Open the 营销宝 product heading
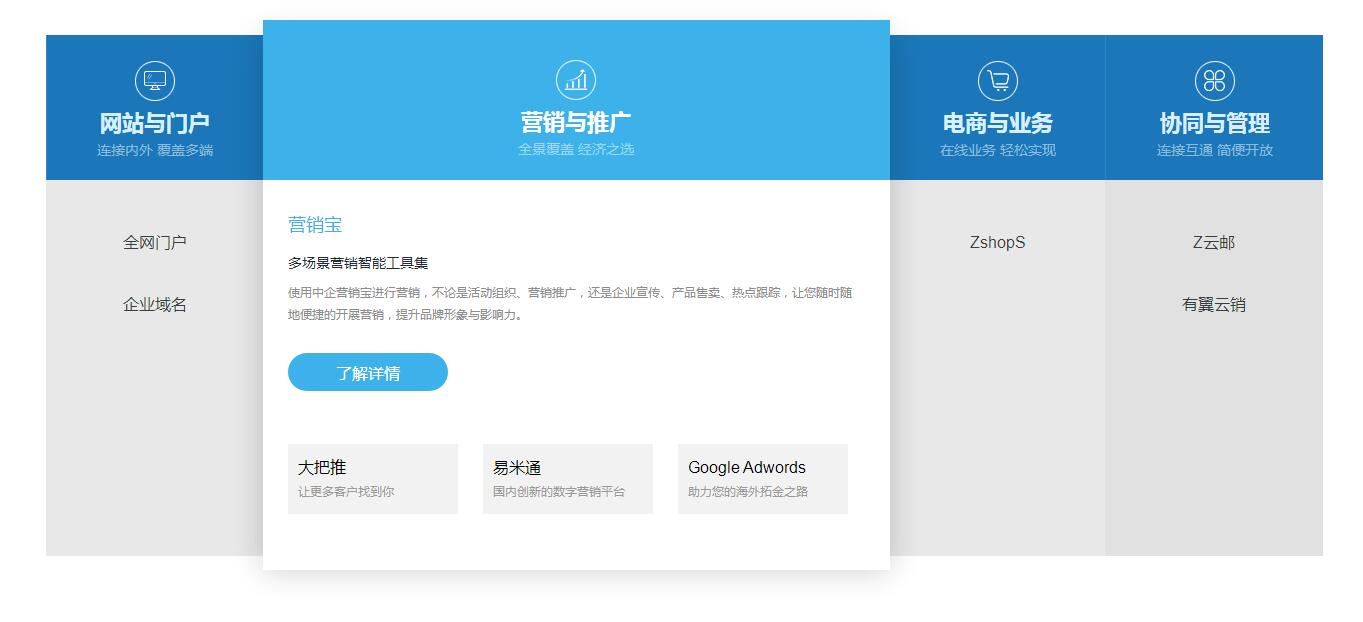Image resolution: width=1363 pixels, height=622 pixels. tap(315, 224)
